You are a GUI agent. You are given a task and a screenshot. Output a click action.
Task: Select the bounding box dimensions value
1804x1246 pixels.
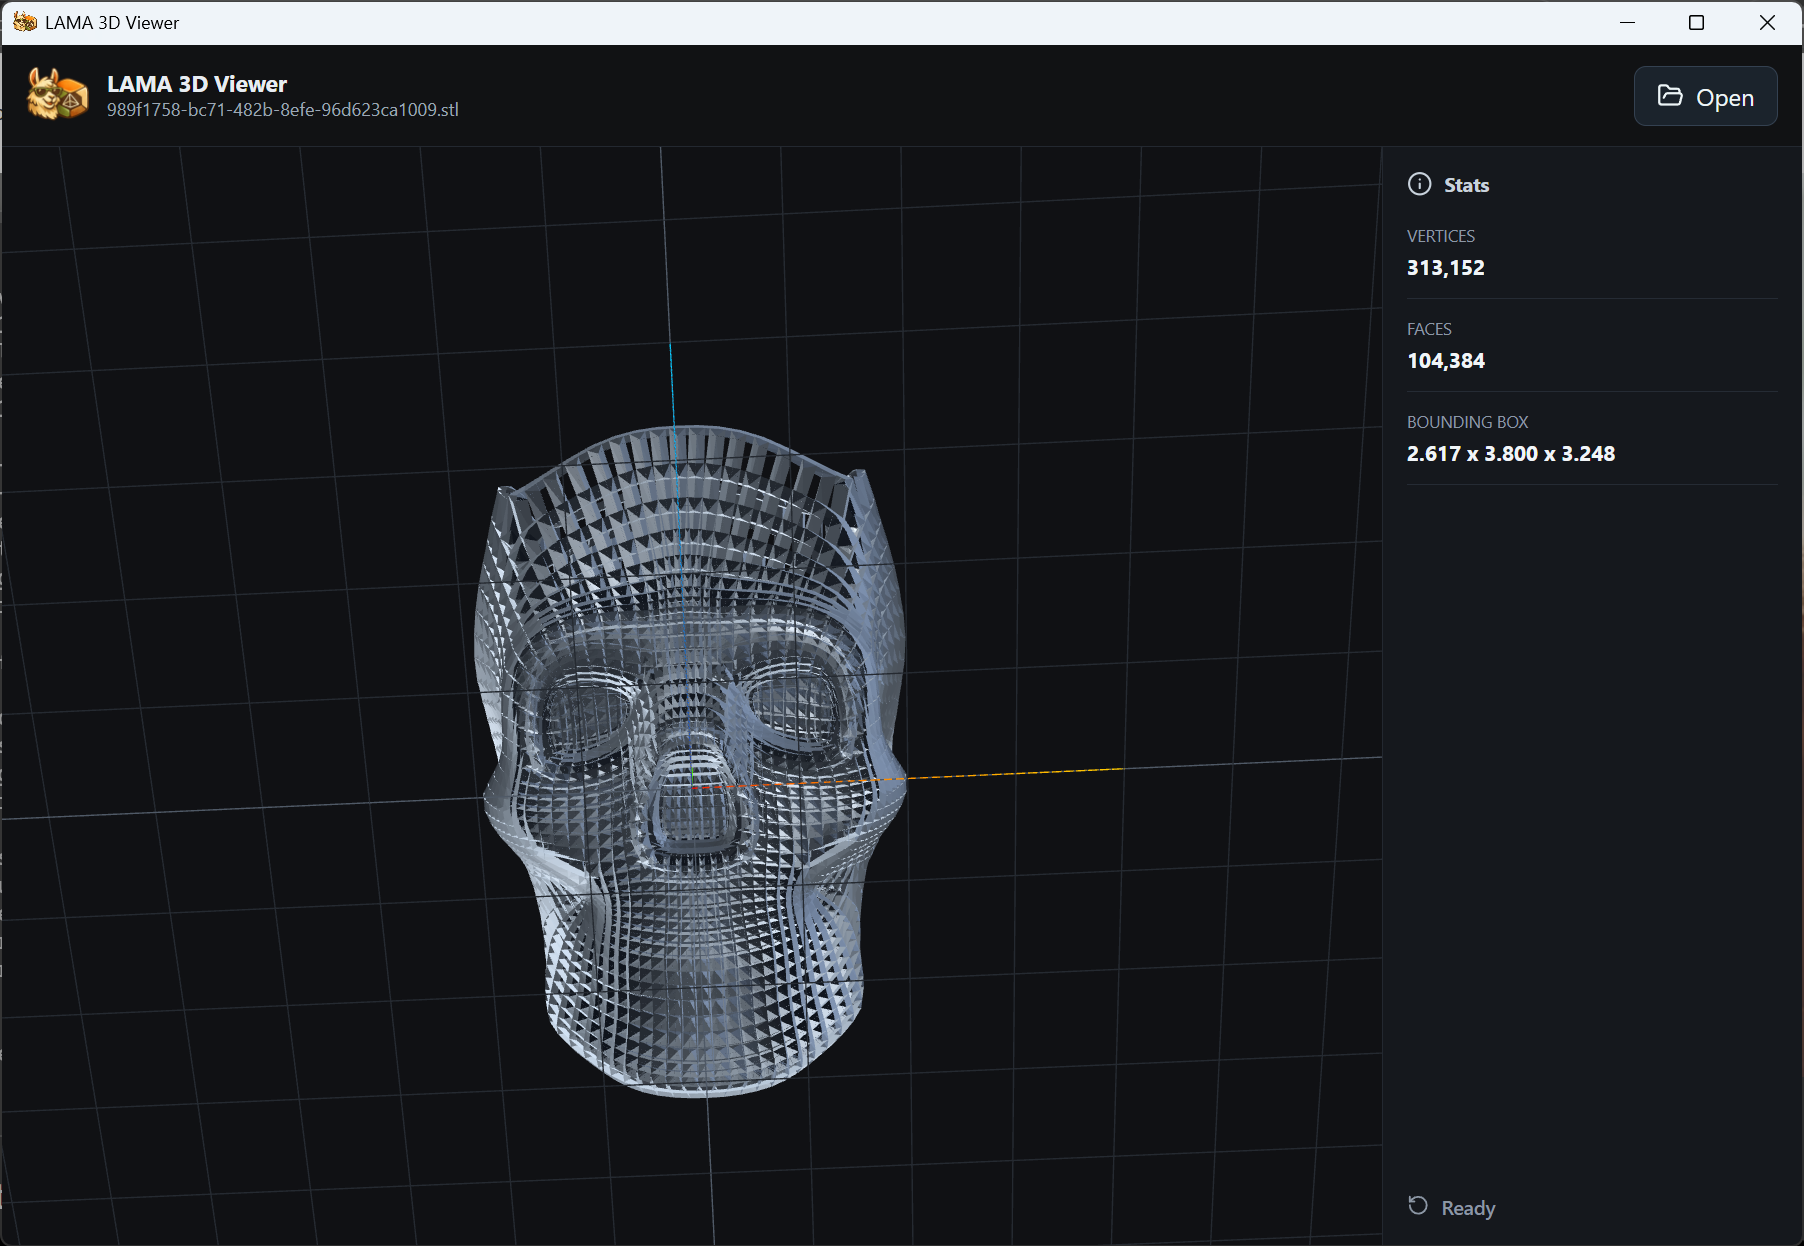(x=1510, y=454)
